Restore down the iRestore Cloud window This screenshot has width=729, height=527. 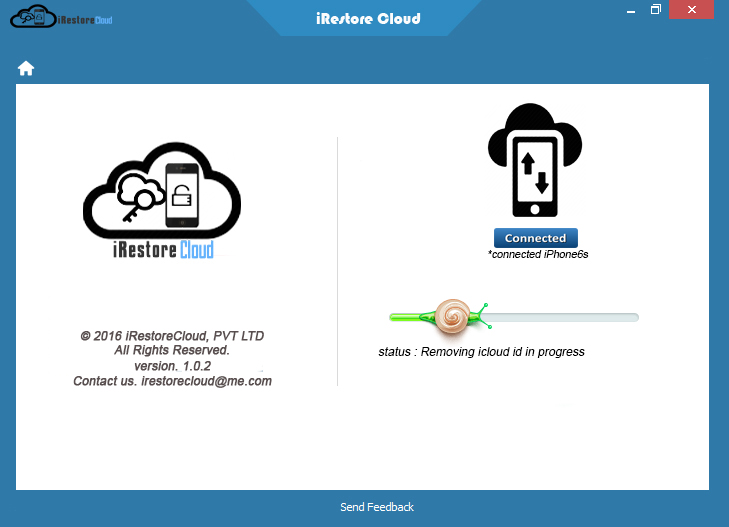pos(656,10)
